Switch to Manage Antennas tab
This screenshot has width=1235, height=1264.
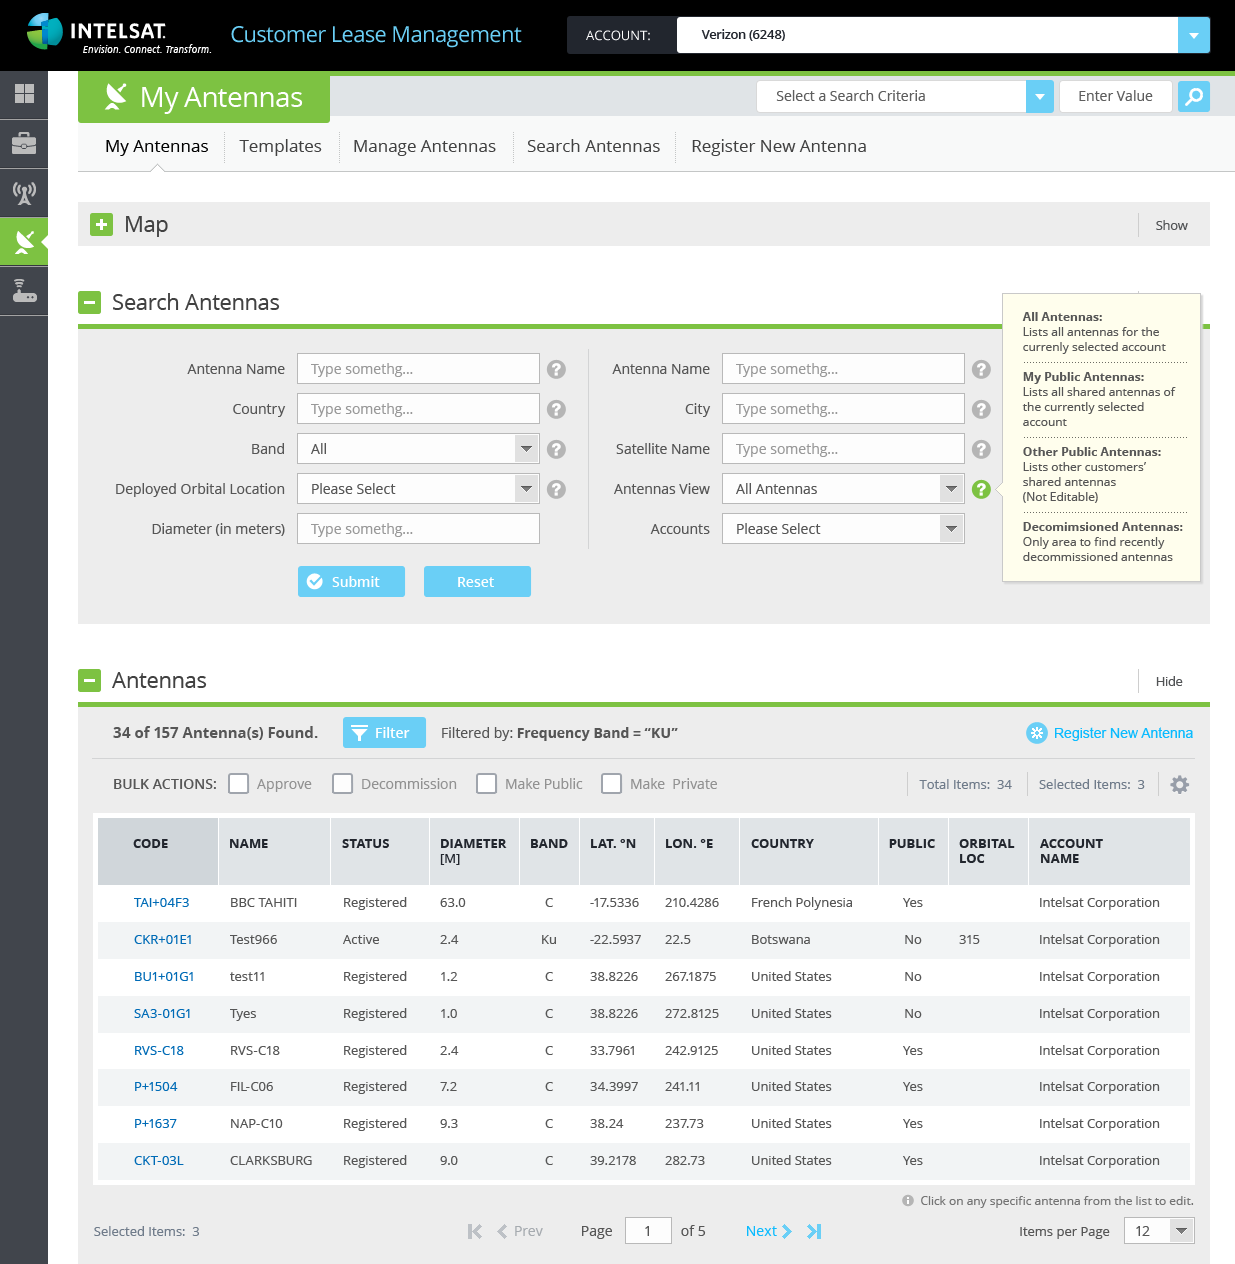(x=424, y=146)
